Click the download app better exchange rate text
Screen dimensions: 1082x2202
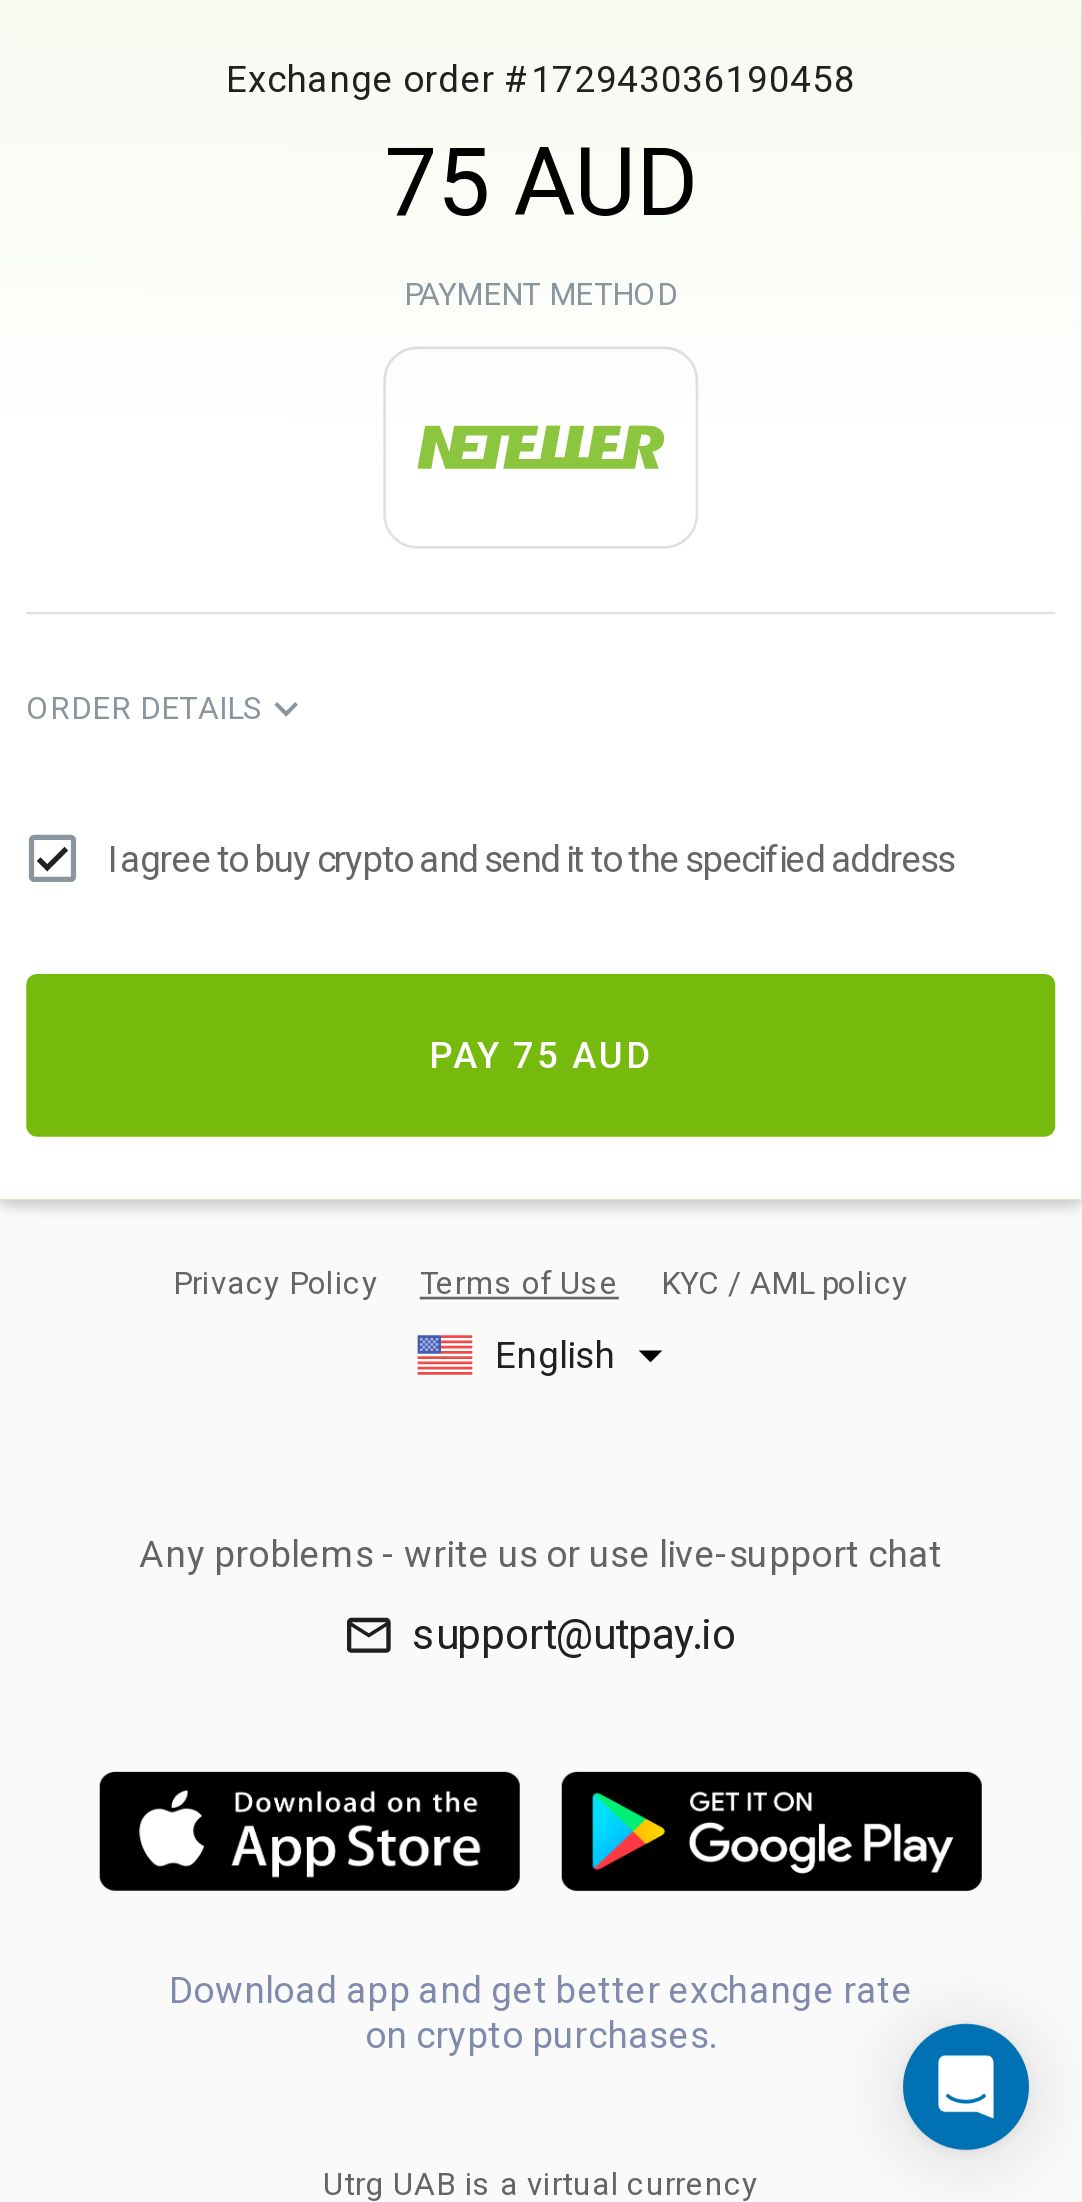pyautogui.click(x=540, y=2012)
